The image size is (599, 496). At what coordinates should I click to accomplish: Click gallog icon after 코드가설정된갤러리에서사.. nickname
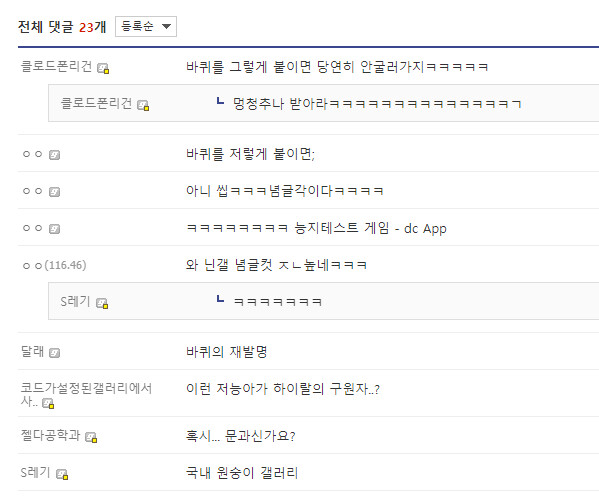(48, 403)
